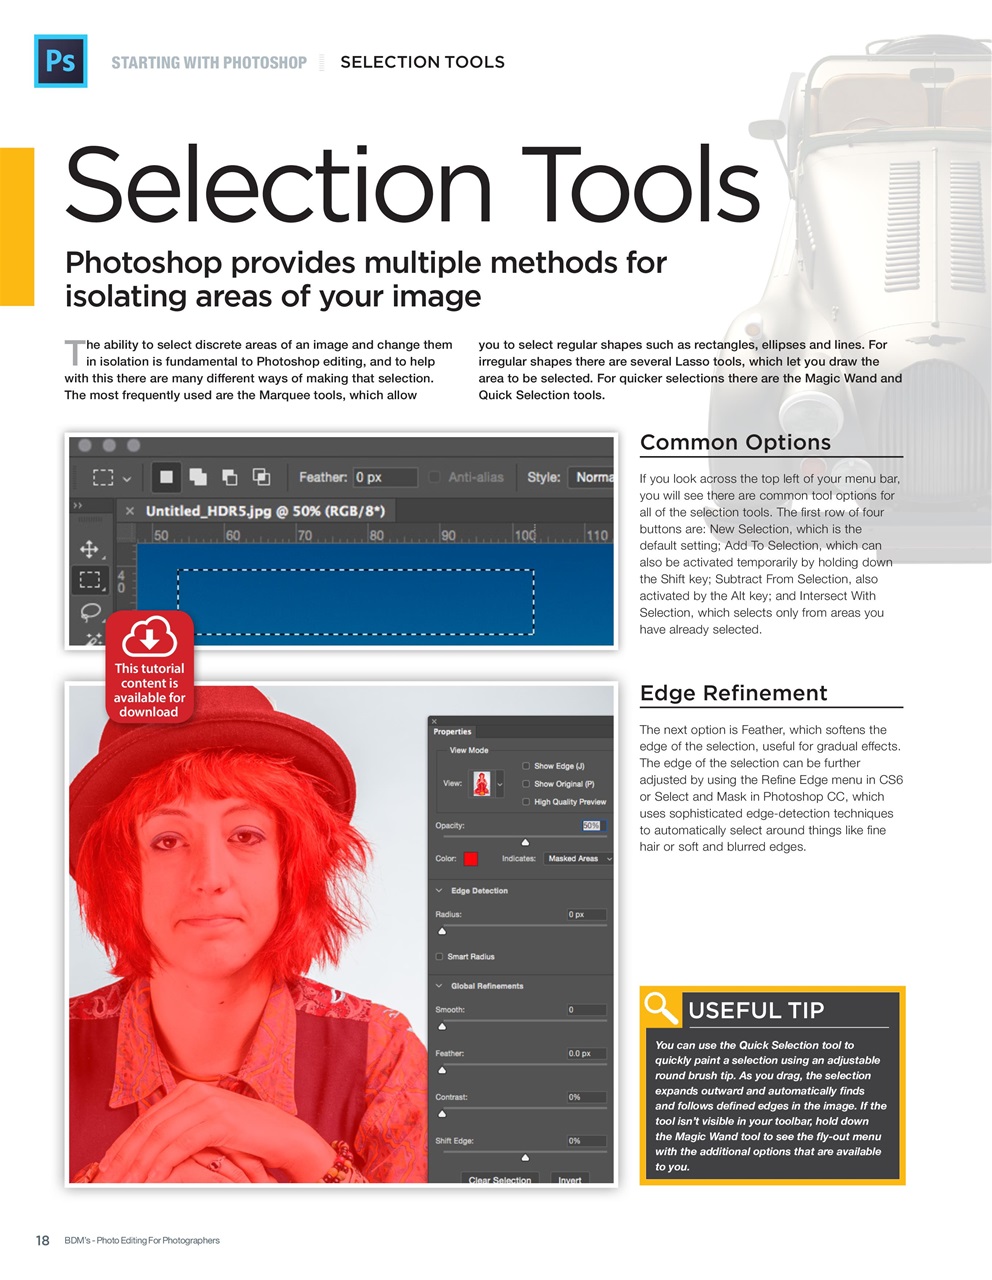Image resolution: width=992 pixels, height=1280 pixels.
Task: Click the red tutorial download cloud icon
Action: coord(150,636)
